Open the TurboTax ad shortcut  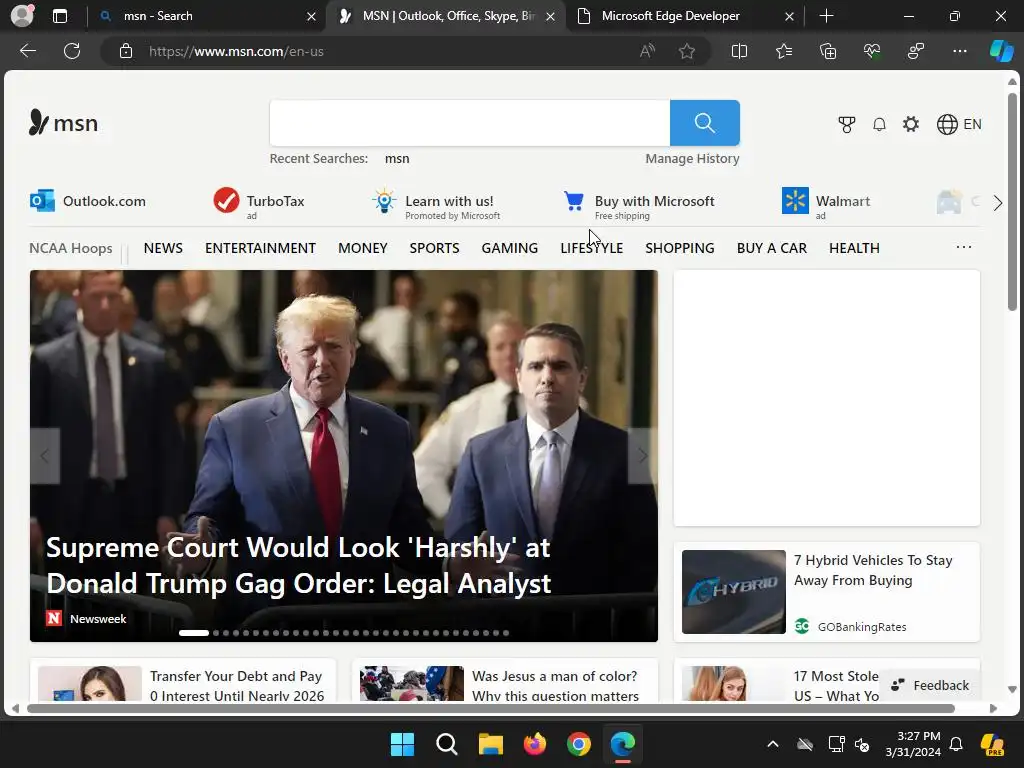point(259,202)
